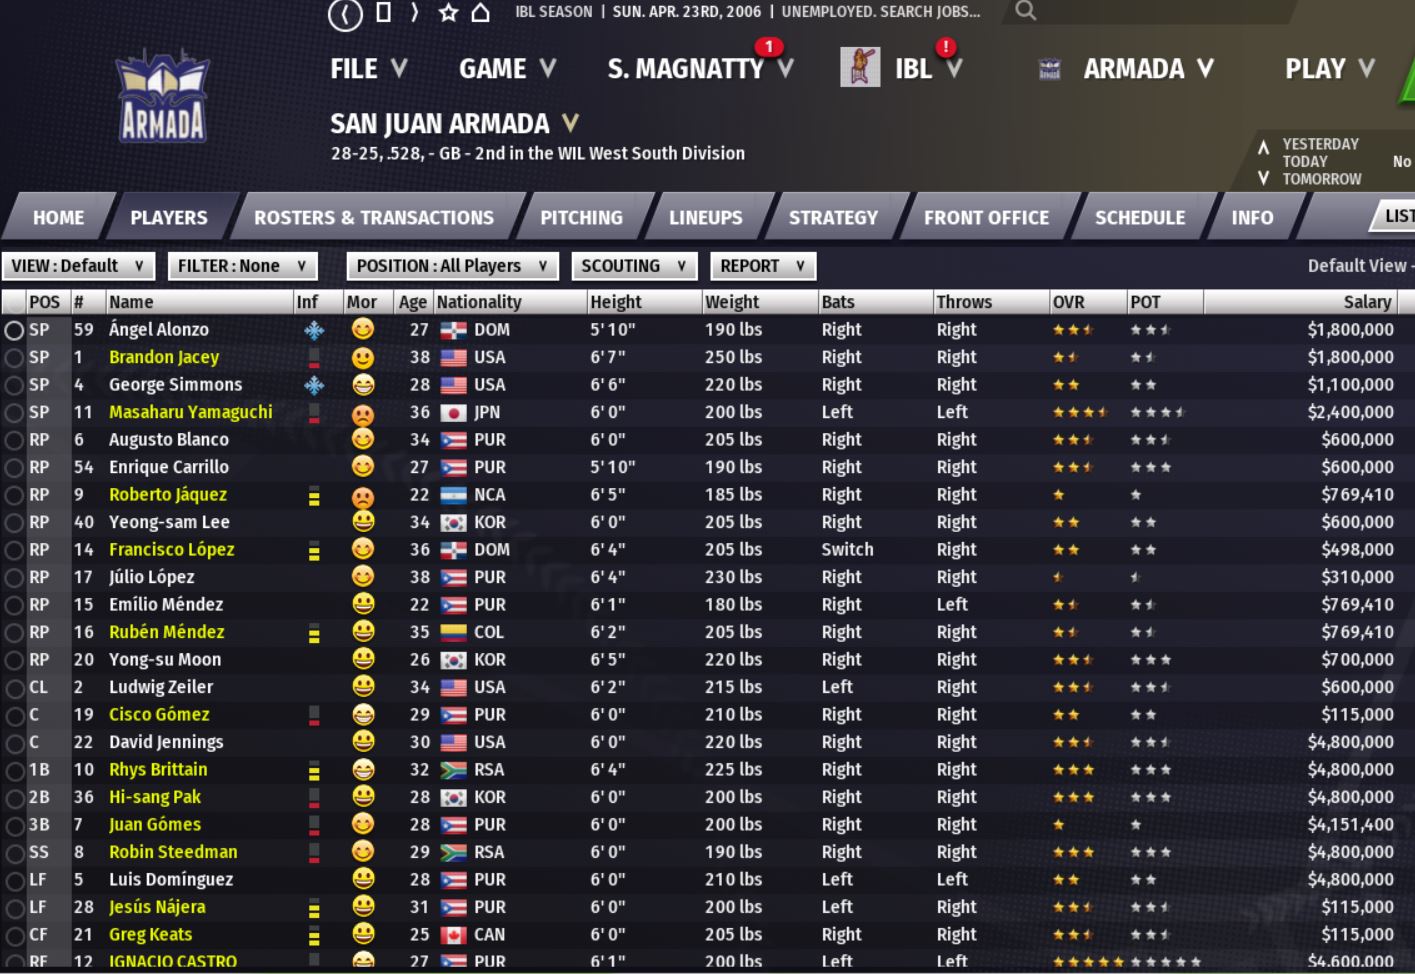Screen dimensions: 1415x974
Task: Click the Canada flag for Greg Keats
Action: click(454, 935)
